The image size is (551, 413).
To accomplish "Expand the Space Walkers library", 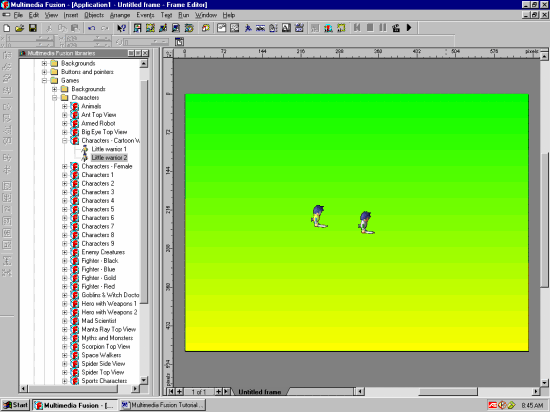I will tap(65, 355).
